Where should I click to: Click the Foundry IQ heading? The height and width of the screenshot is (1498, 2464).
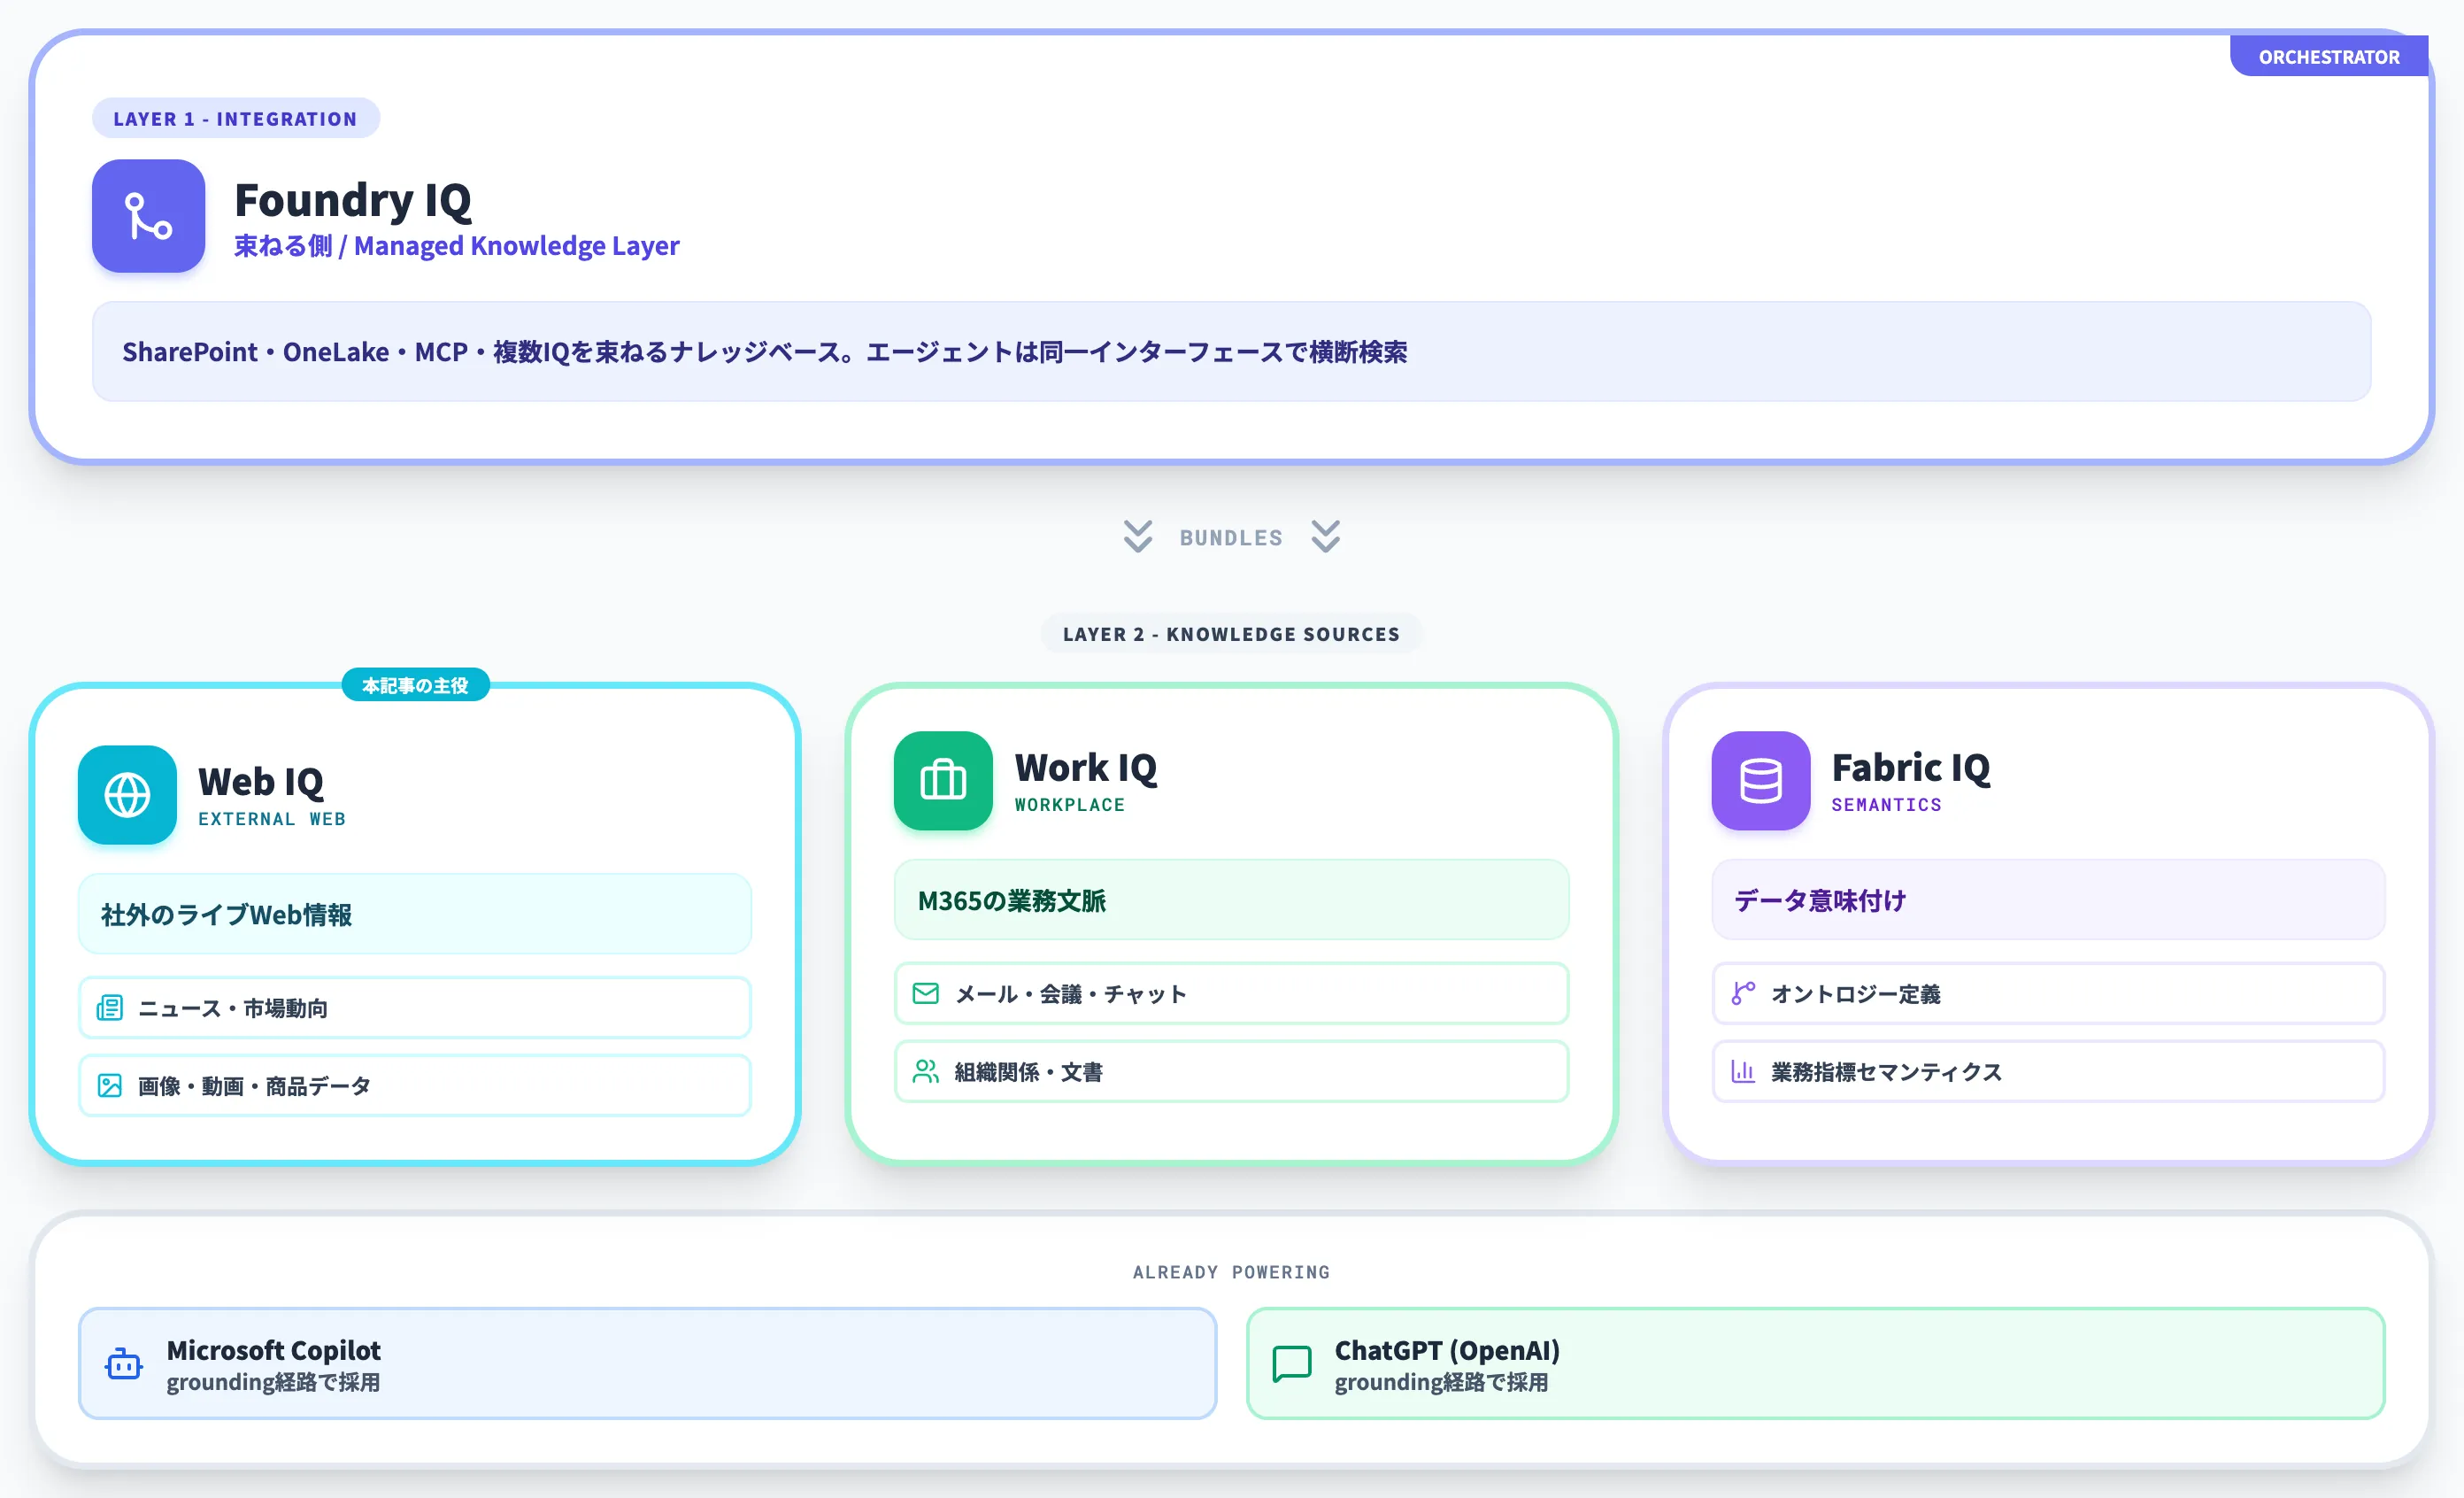pyautogui.click(x=352, y=200)
